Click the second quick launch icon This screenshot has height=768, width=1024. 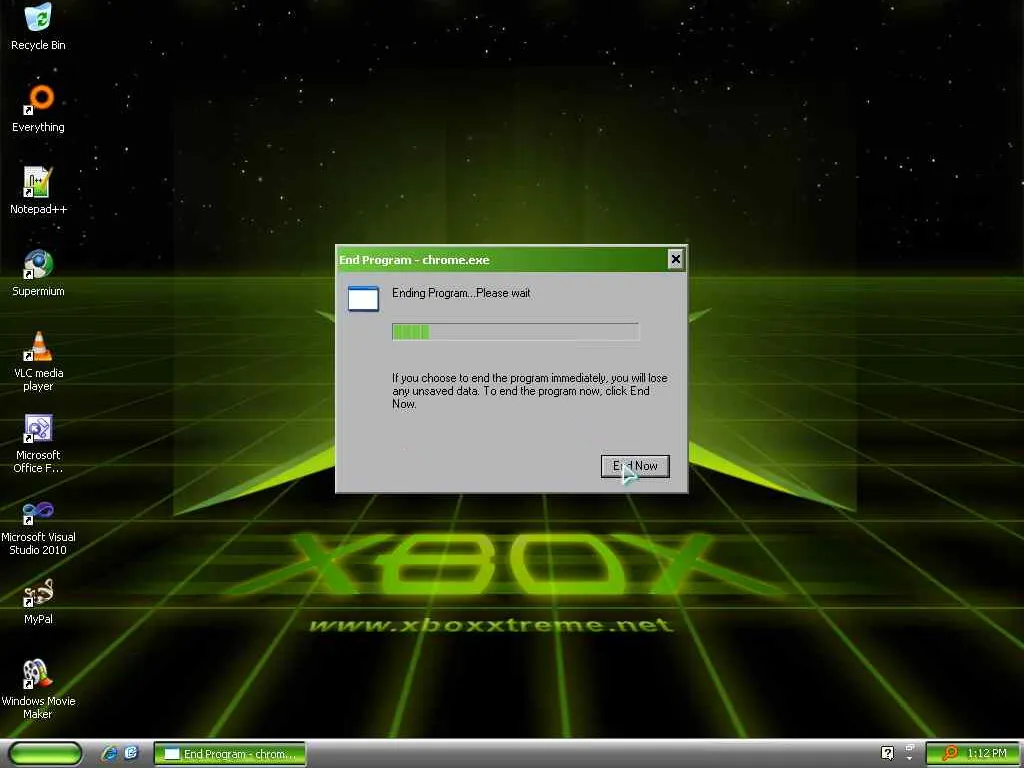coord(131,754)
